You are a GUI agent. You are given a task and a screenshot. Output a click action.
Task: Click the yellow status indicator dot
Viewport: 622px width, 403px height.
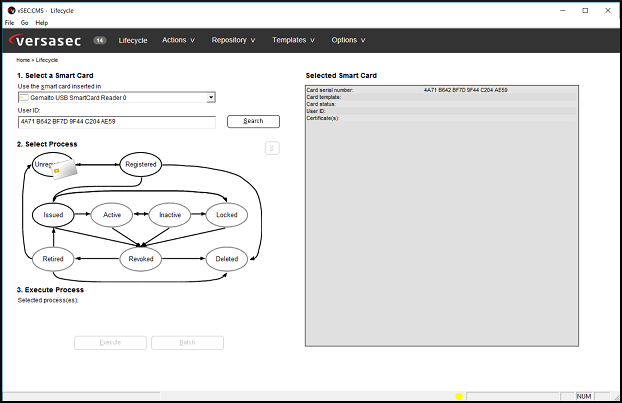pyautogui.click(x=459, y=396)
